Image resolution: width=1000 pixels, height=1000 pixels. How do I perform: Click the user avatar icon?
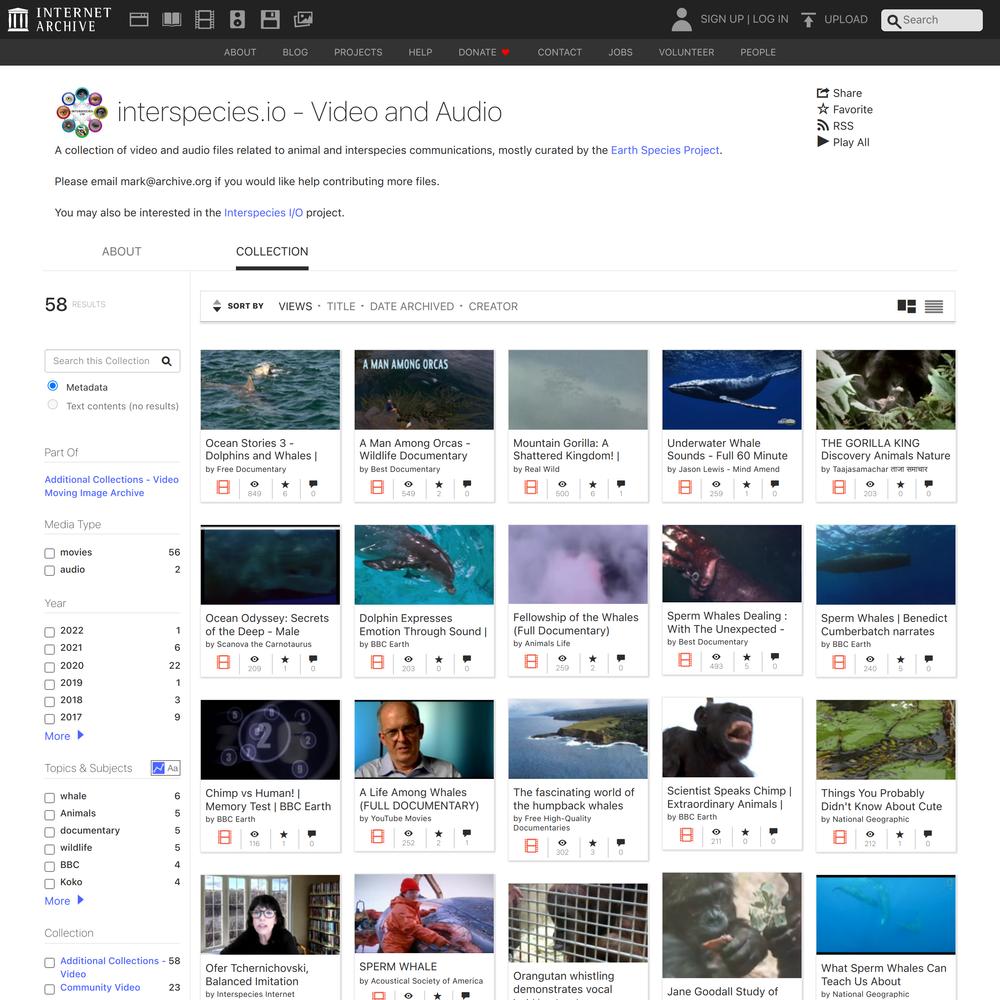(681, 20)
